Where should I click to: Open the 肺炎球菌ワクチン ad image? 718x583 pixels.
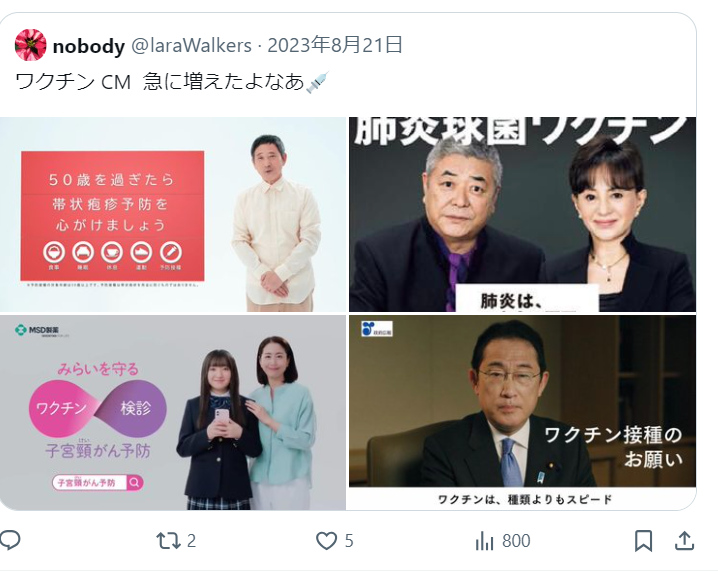pyautogui.click(x=522, y=214)
